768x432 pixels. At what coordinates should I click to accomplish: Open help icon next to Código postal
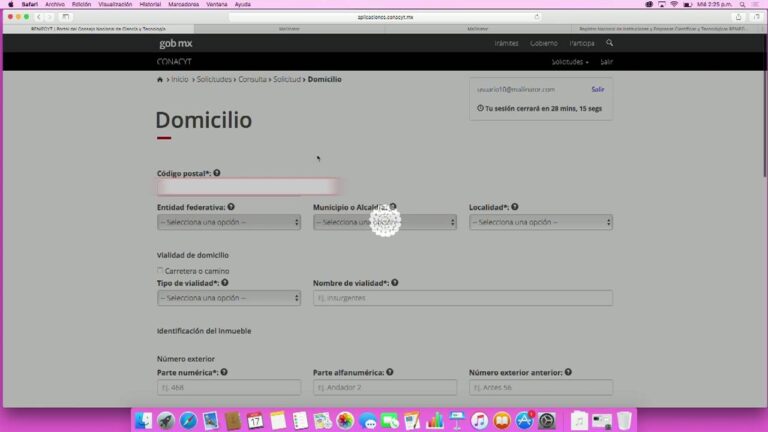[216, 173]
